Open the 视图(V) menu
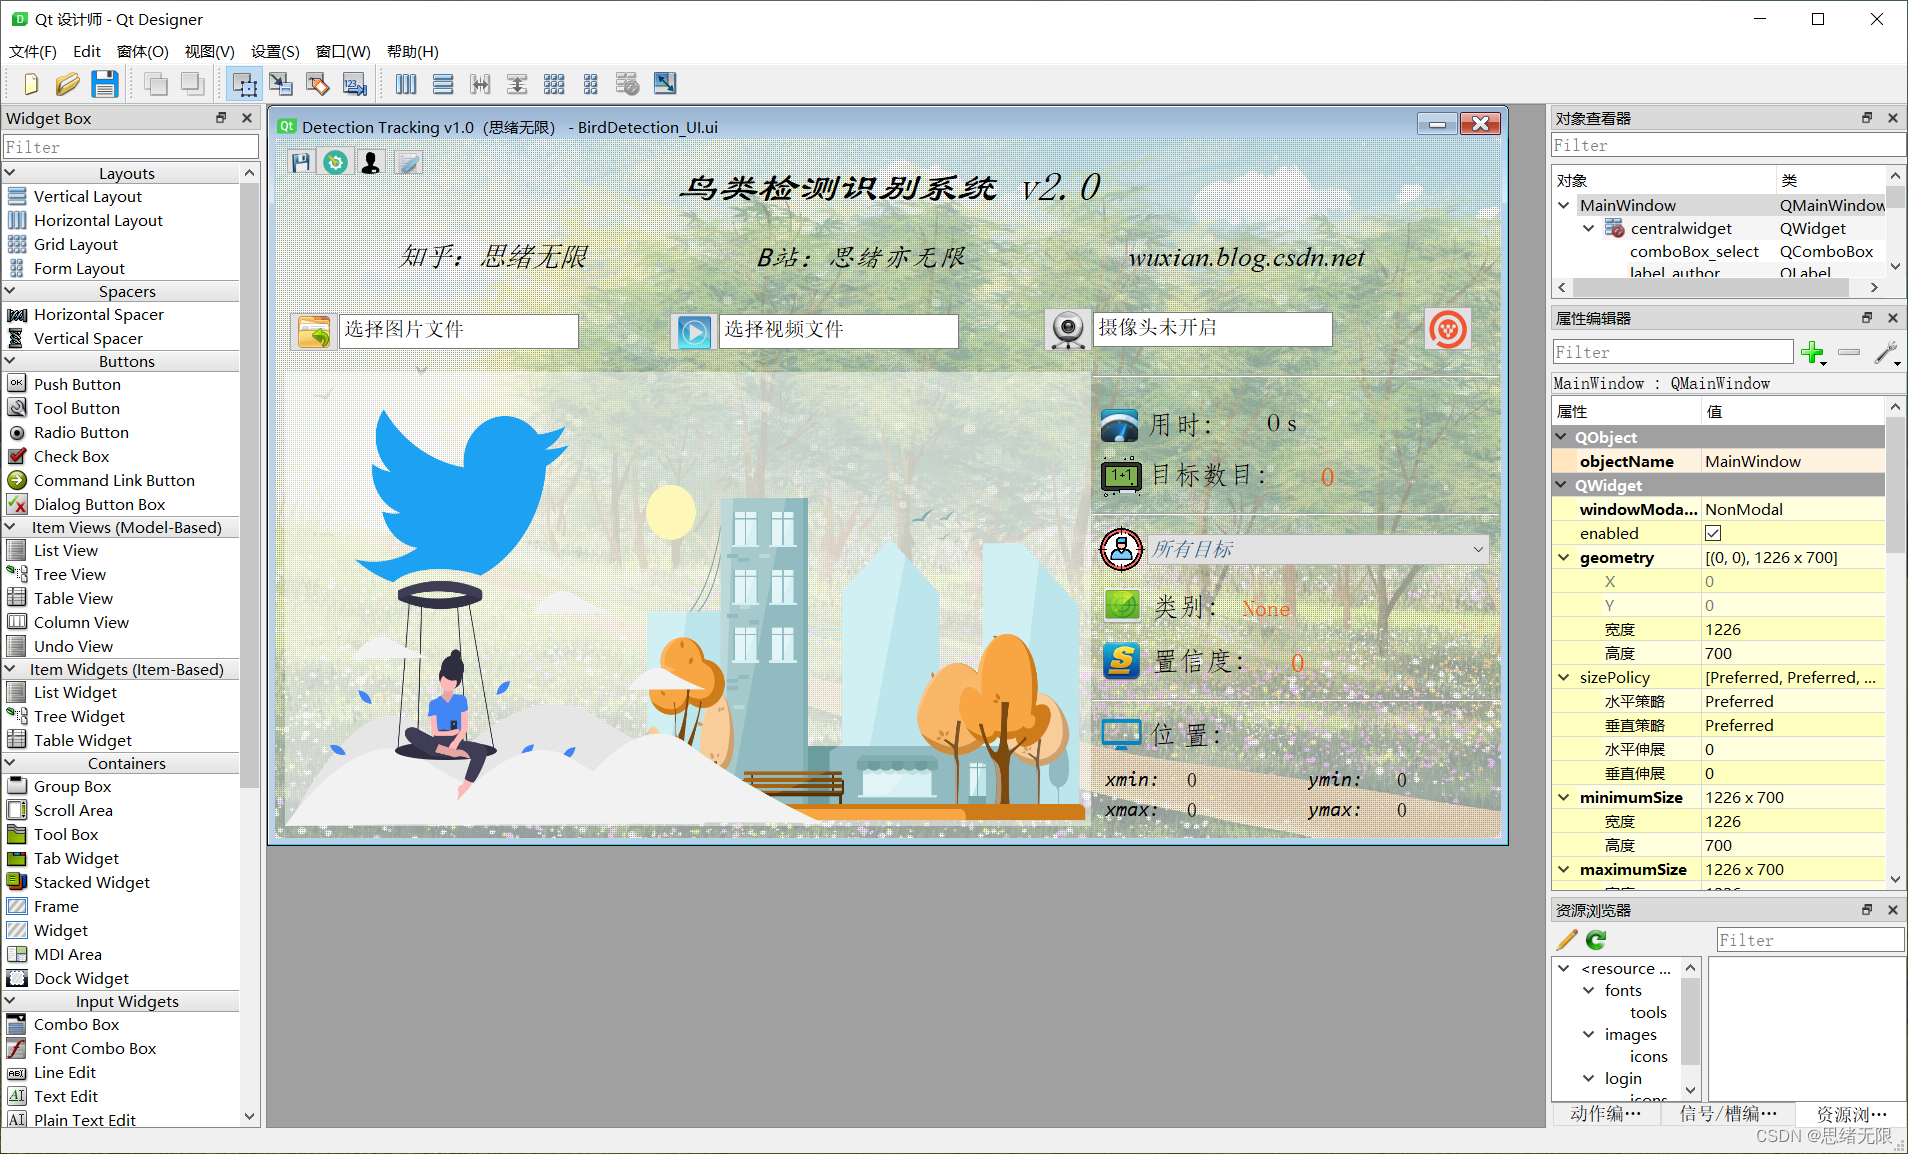The height and width of the screenshot is (1154, 1908). [x=209, y=51]
